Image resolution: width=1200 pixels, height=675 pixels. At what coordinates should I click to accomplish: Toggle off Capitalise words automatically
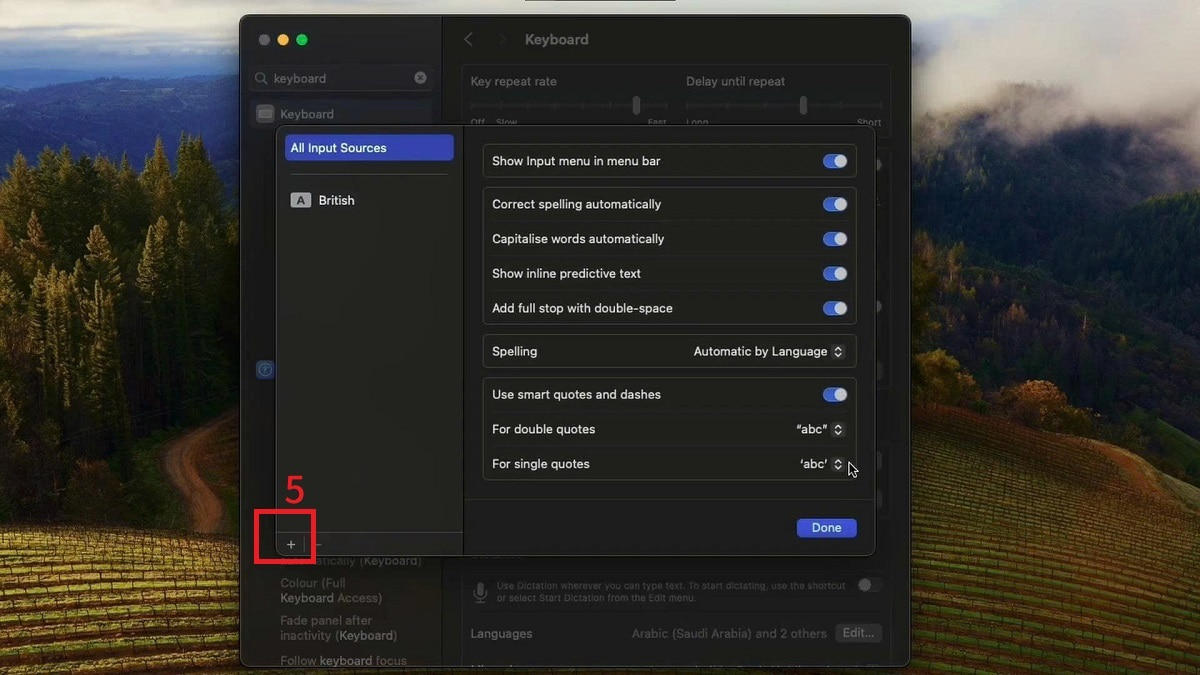tap(835, 239)
